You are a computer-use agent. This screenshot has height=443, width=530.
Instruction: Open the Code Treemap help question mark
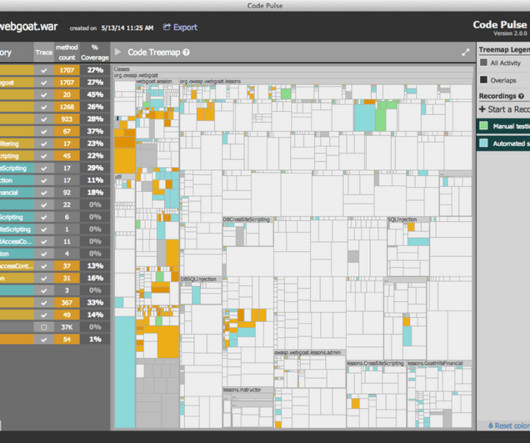[186, 52]
